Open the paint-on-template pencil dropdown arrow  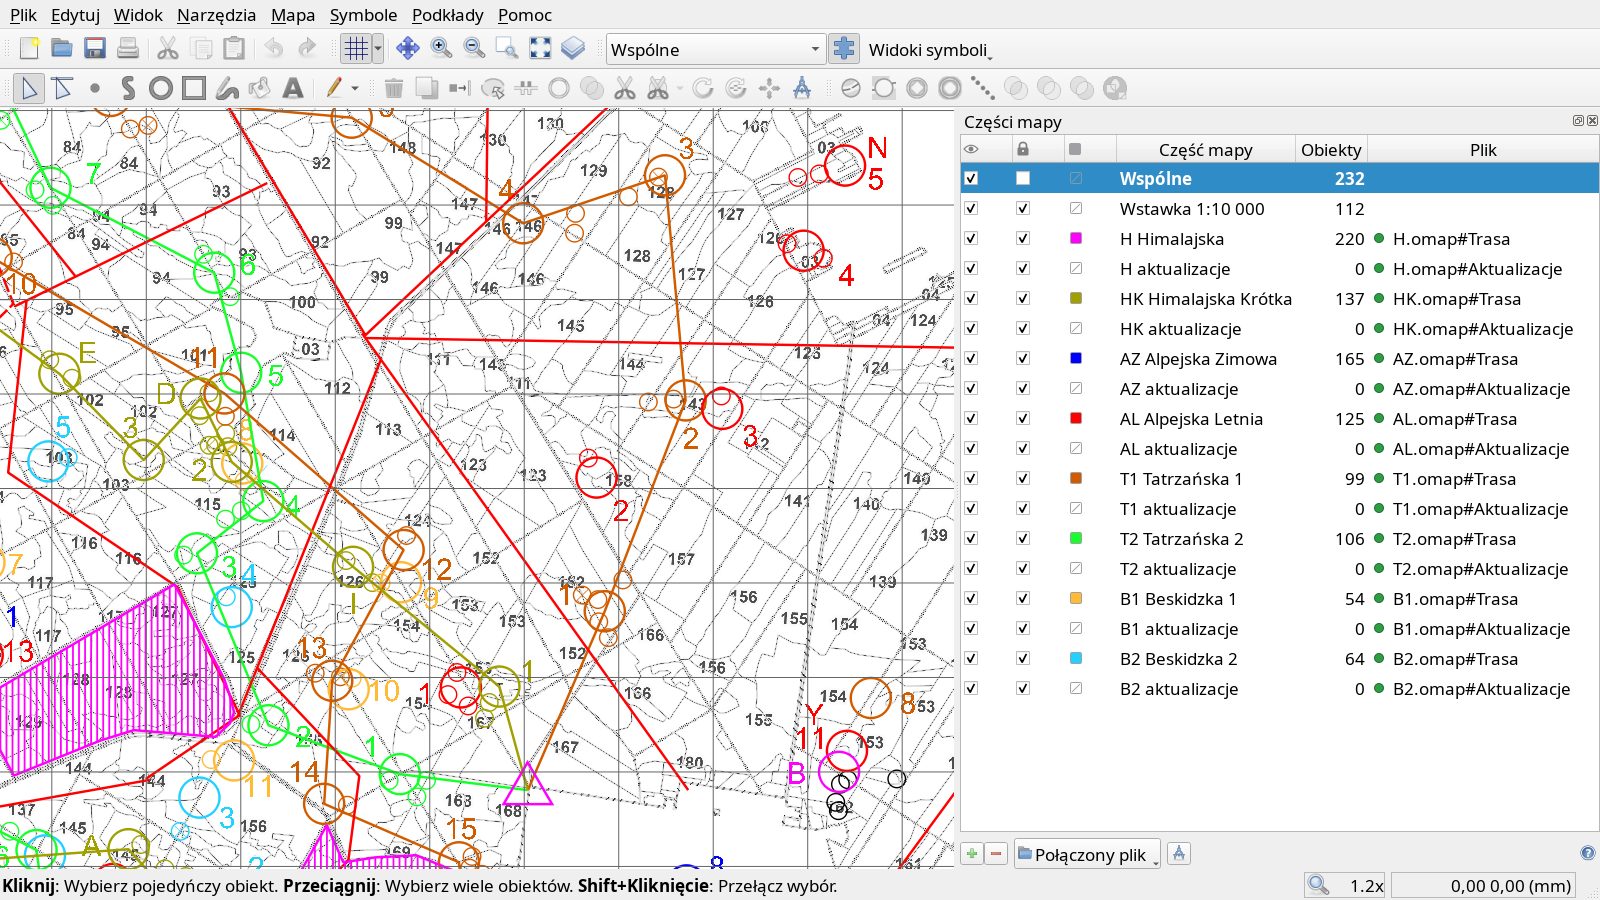click(x=354, y=88)
